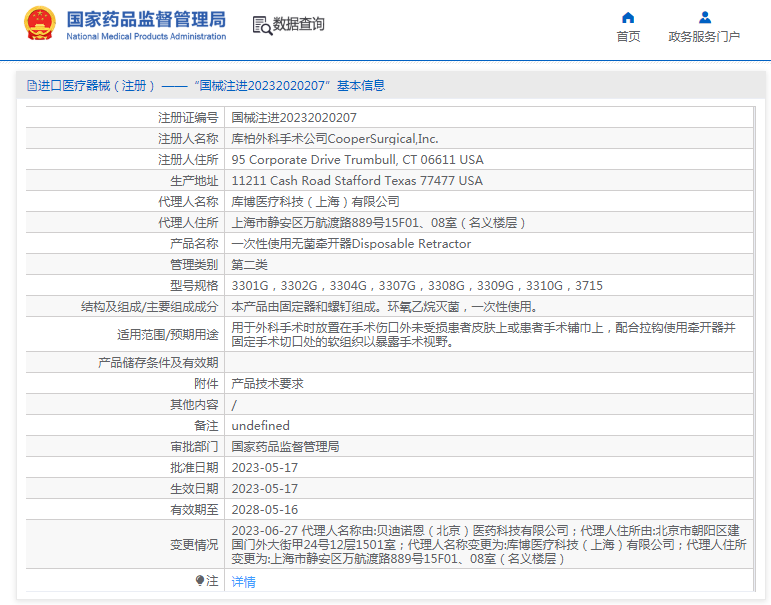This screenshot has width=771, height=605.
Task: Click 国家药品监督管理局 site title
Action: click(146, 20)
